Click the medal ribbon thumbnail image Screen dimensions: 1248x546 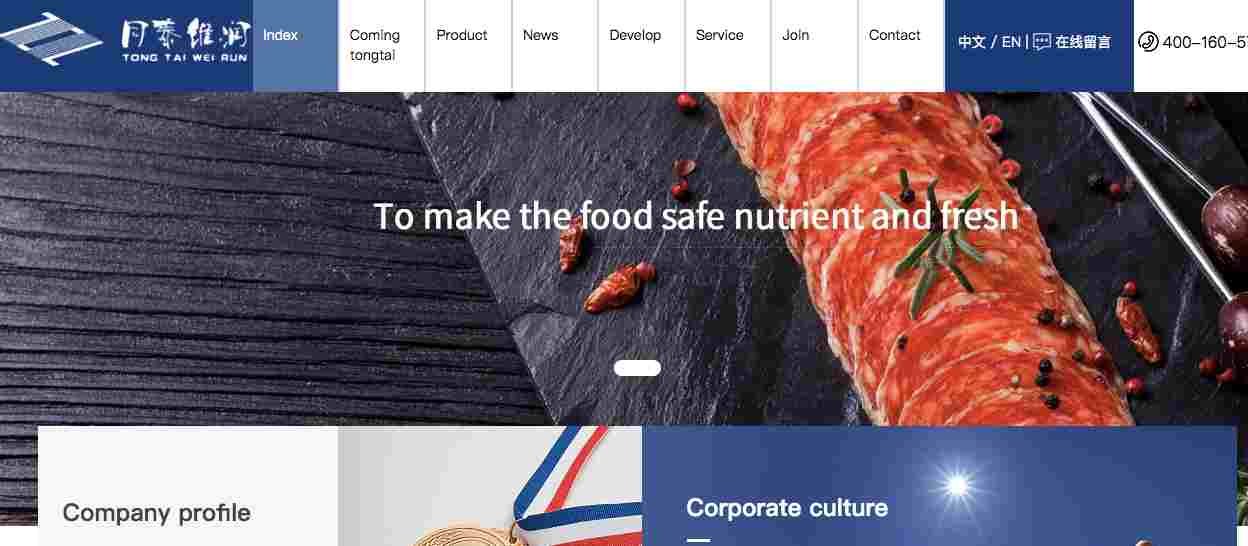(x=490, y=486)
